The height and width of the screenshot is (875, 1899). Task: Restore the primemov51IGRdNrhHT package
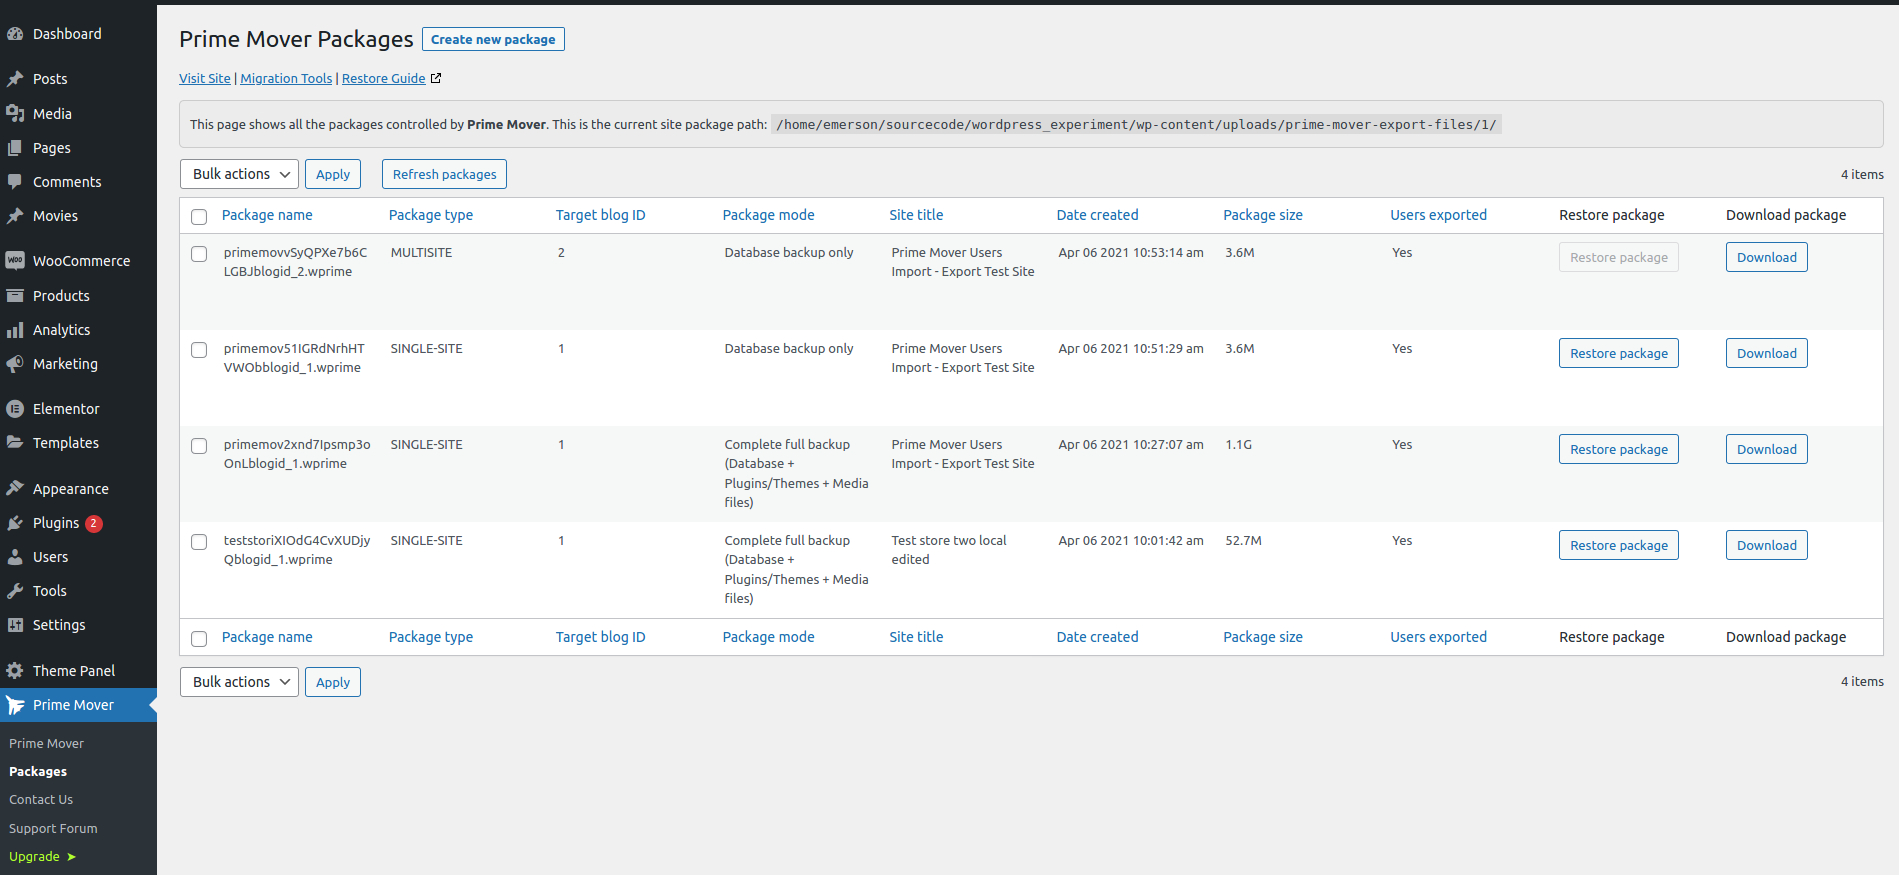coord(1619,353)
